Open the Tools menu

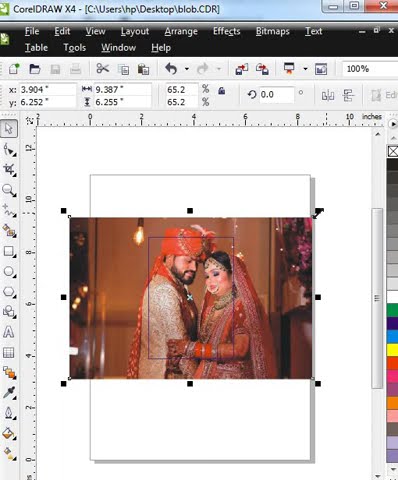[x=75, y=48]
